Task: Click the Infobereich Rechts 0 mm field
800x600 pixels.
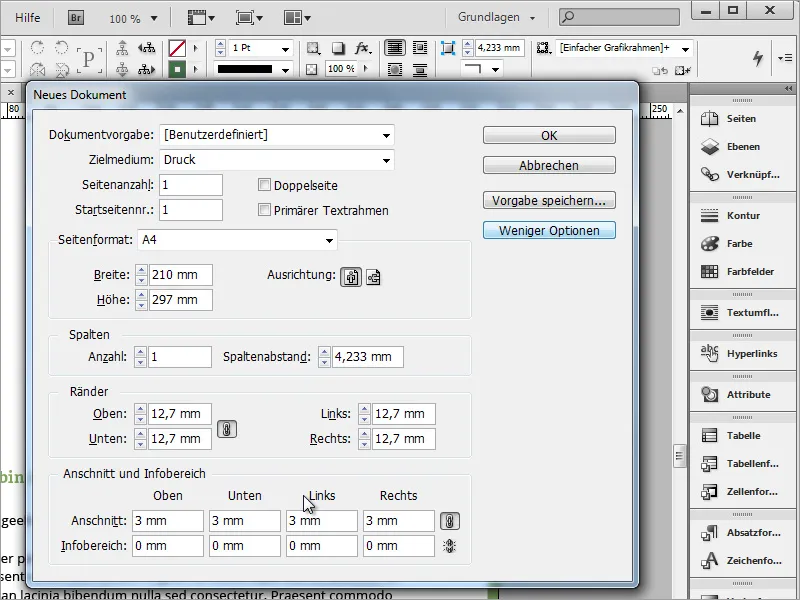Action: [398, 546]
